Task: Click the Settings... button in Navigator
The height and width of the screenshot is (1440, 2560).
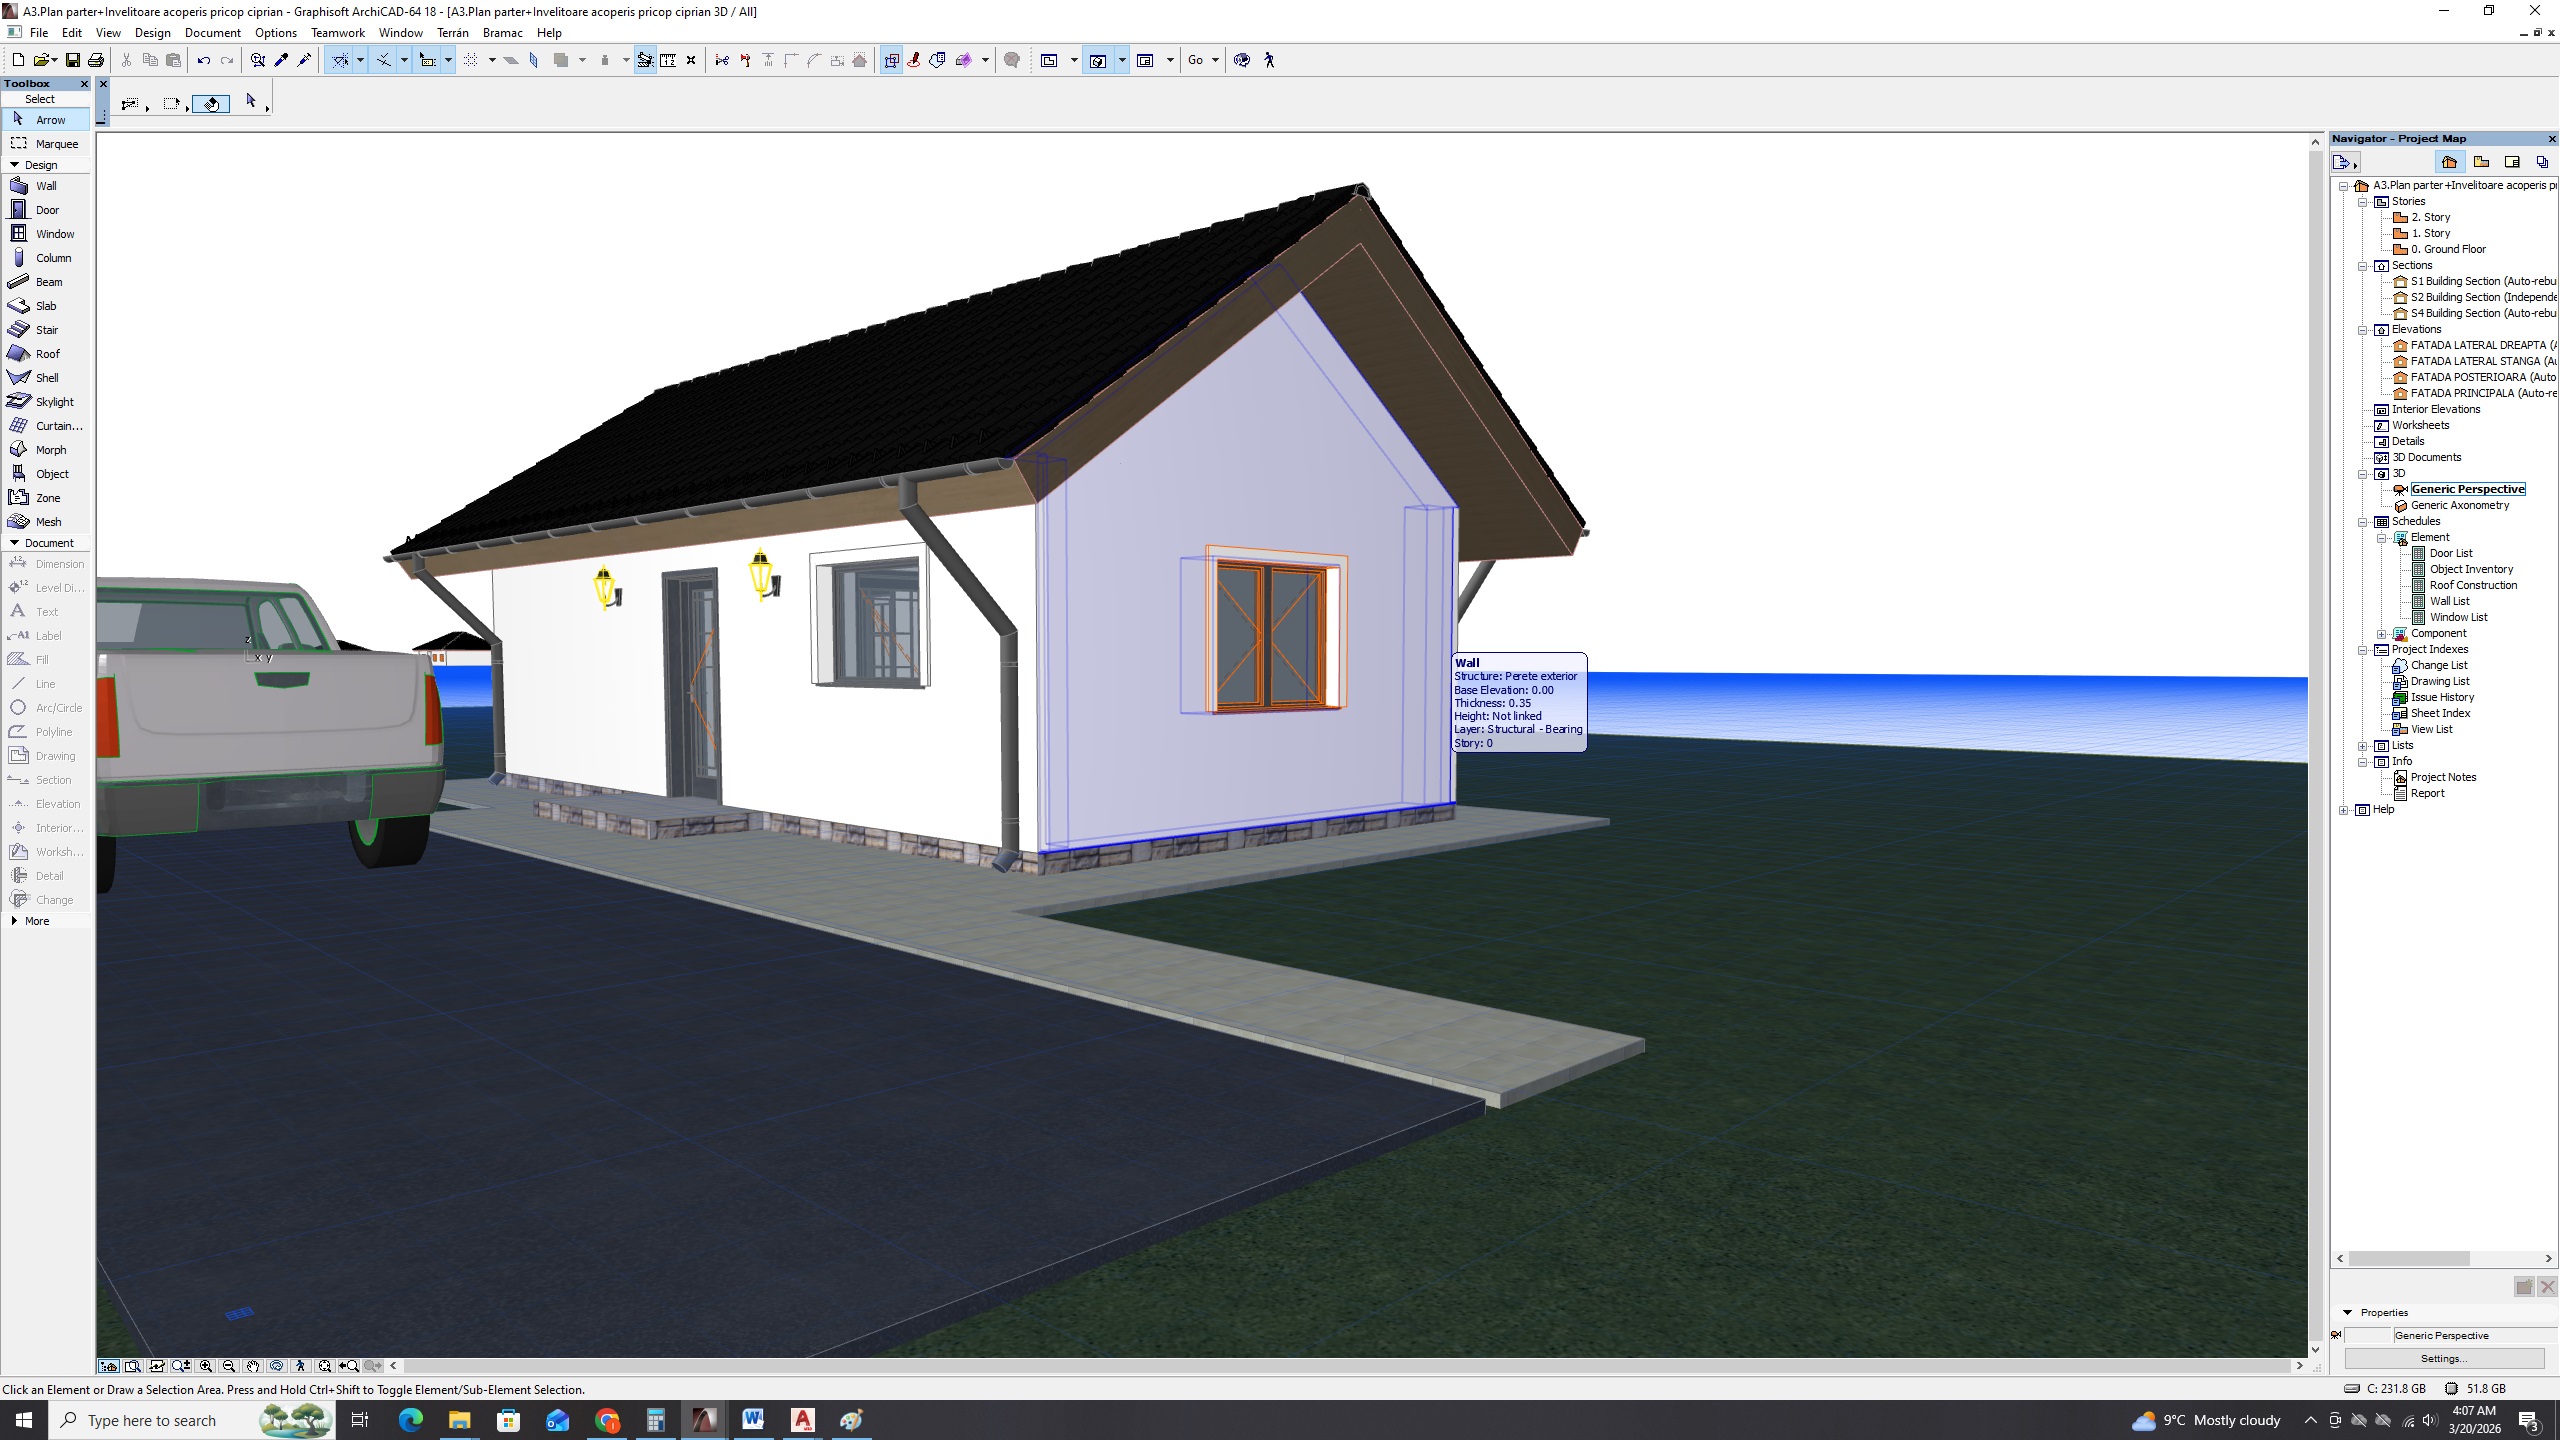Action: pyautogui.click(x=2443, y=1358)
